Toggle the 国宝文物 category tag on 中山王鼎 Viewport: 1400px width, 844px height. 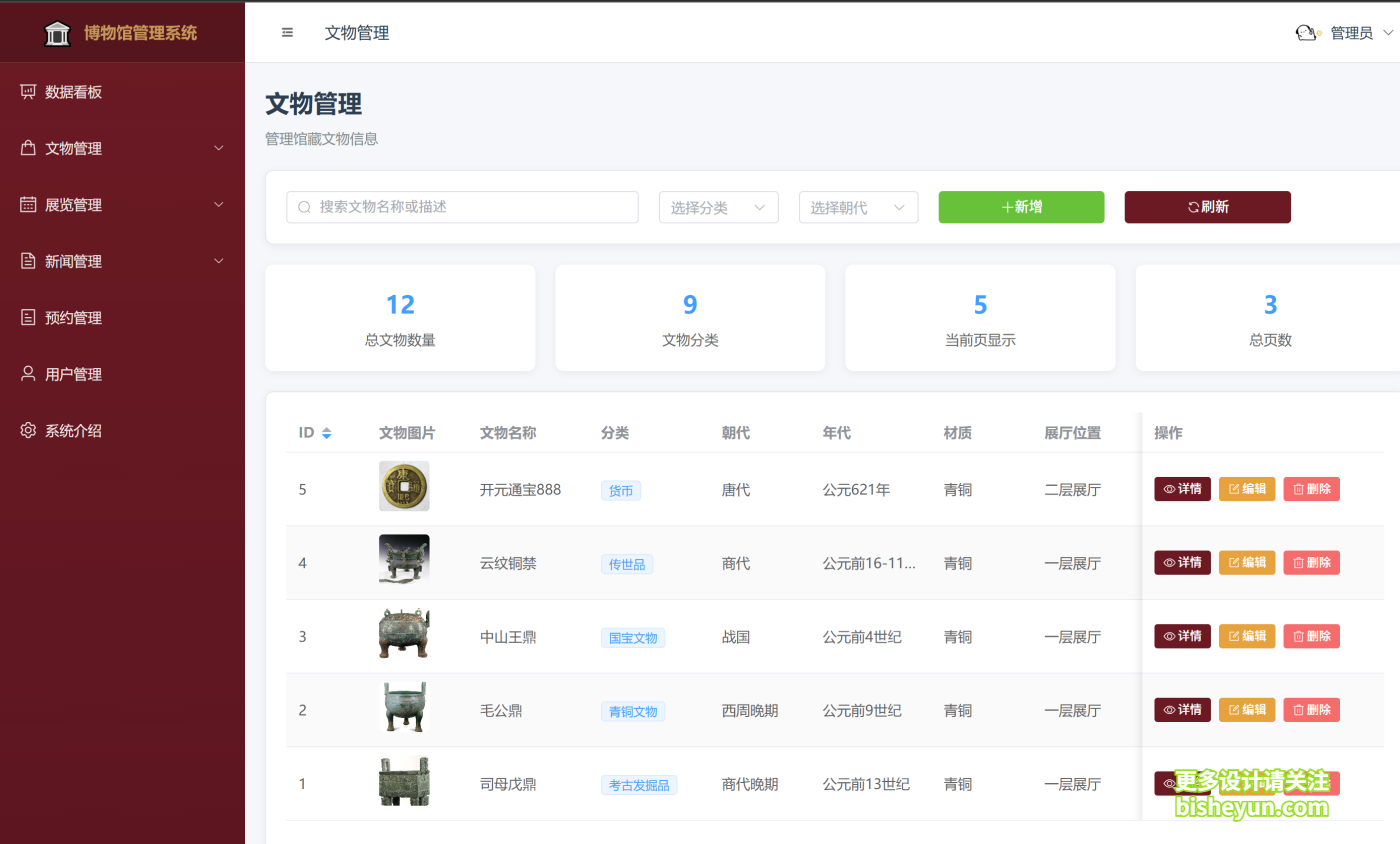[633, 636]
